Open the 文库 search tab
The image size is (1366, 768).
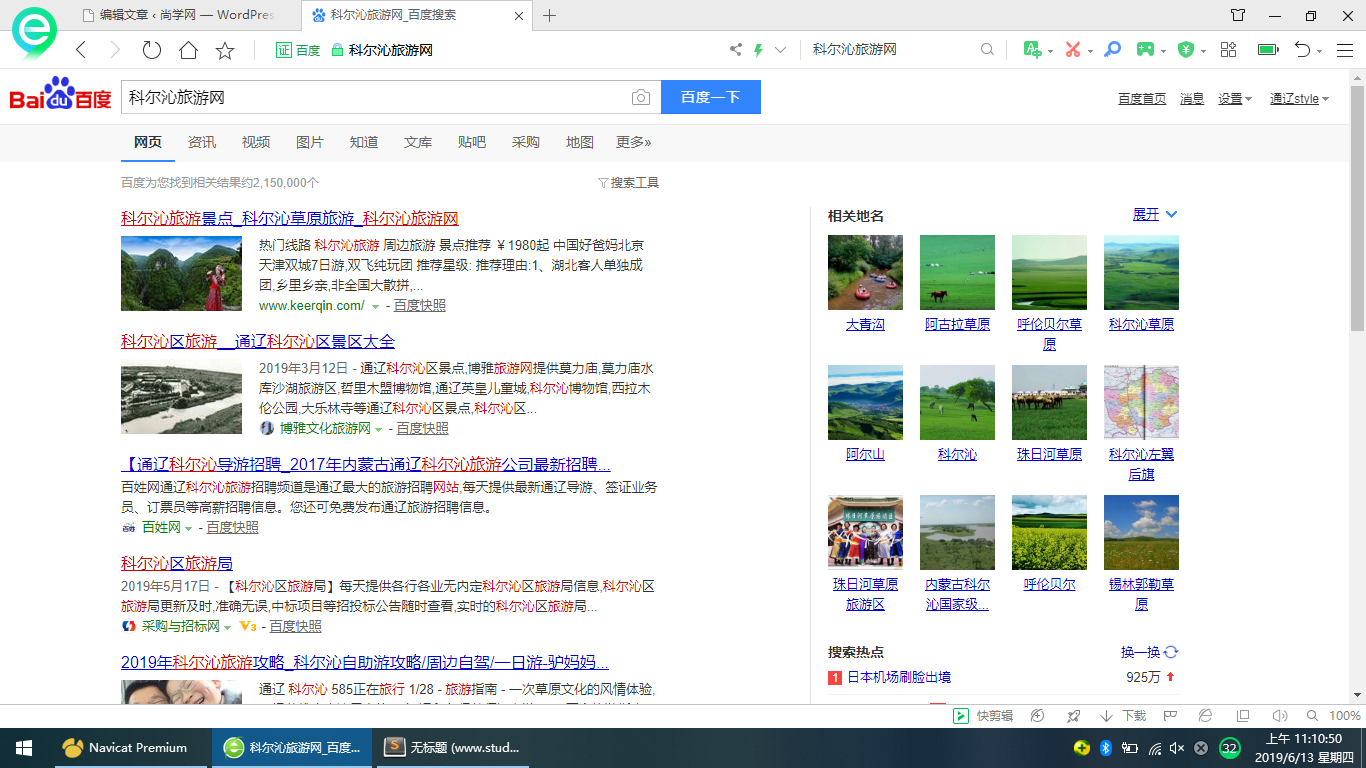418,142
